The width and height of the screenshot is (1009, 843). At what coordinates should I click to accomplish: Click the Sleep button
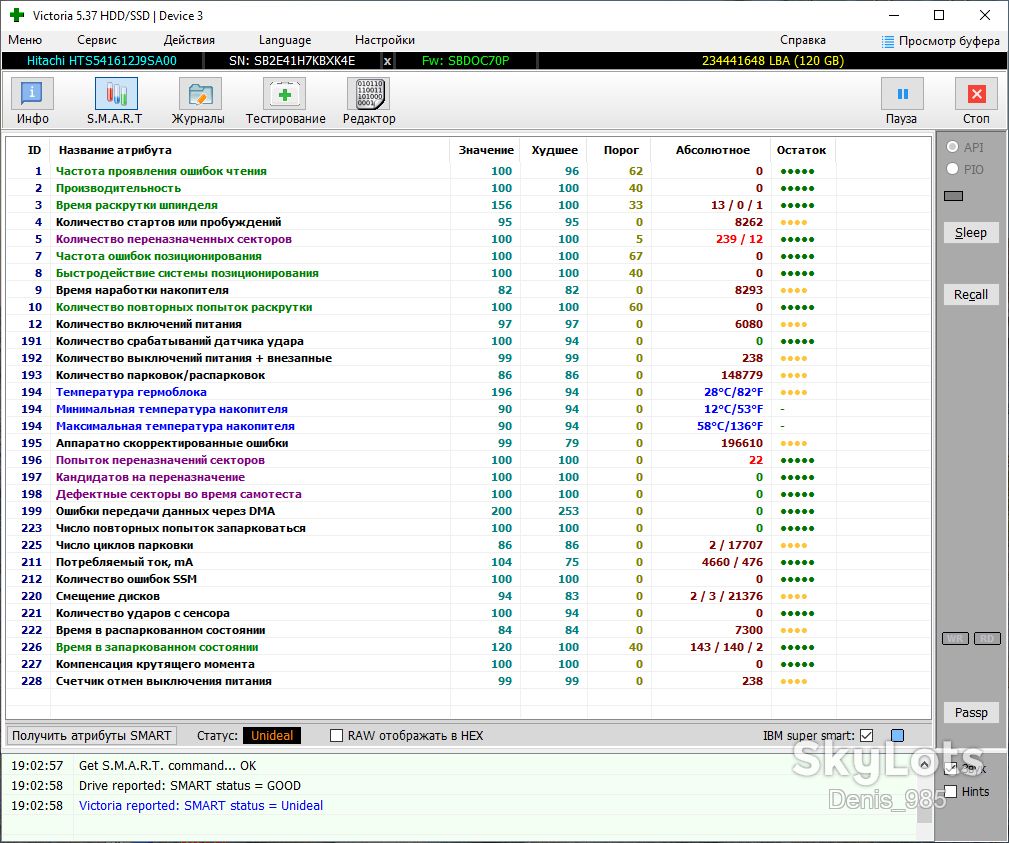(970, 232)
